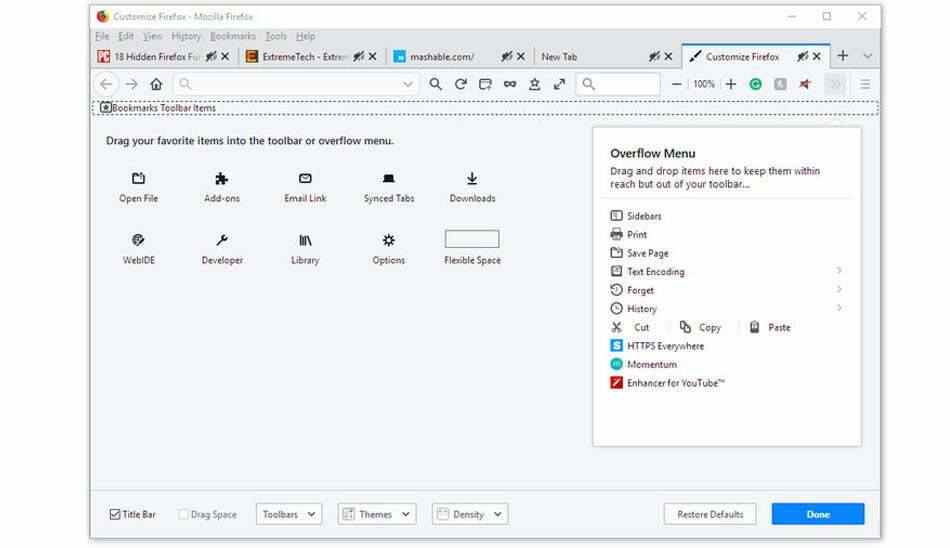Expand the Text Encoding submenu arrow

839,270
